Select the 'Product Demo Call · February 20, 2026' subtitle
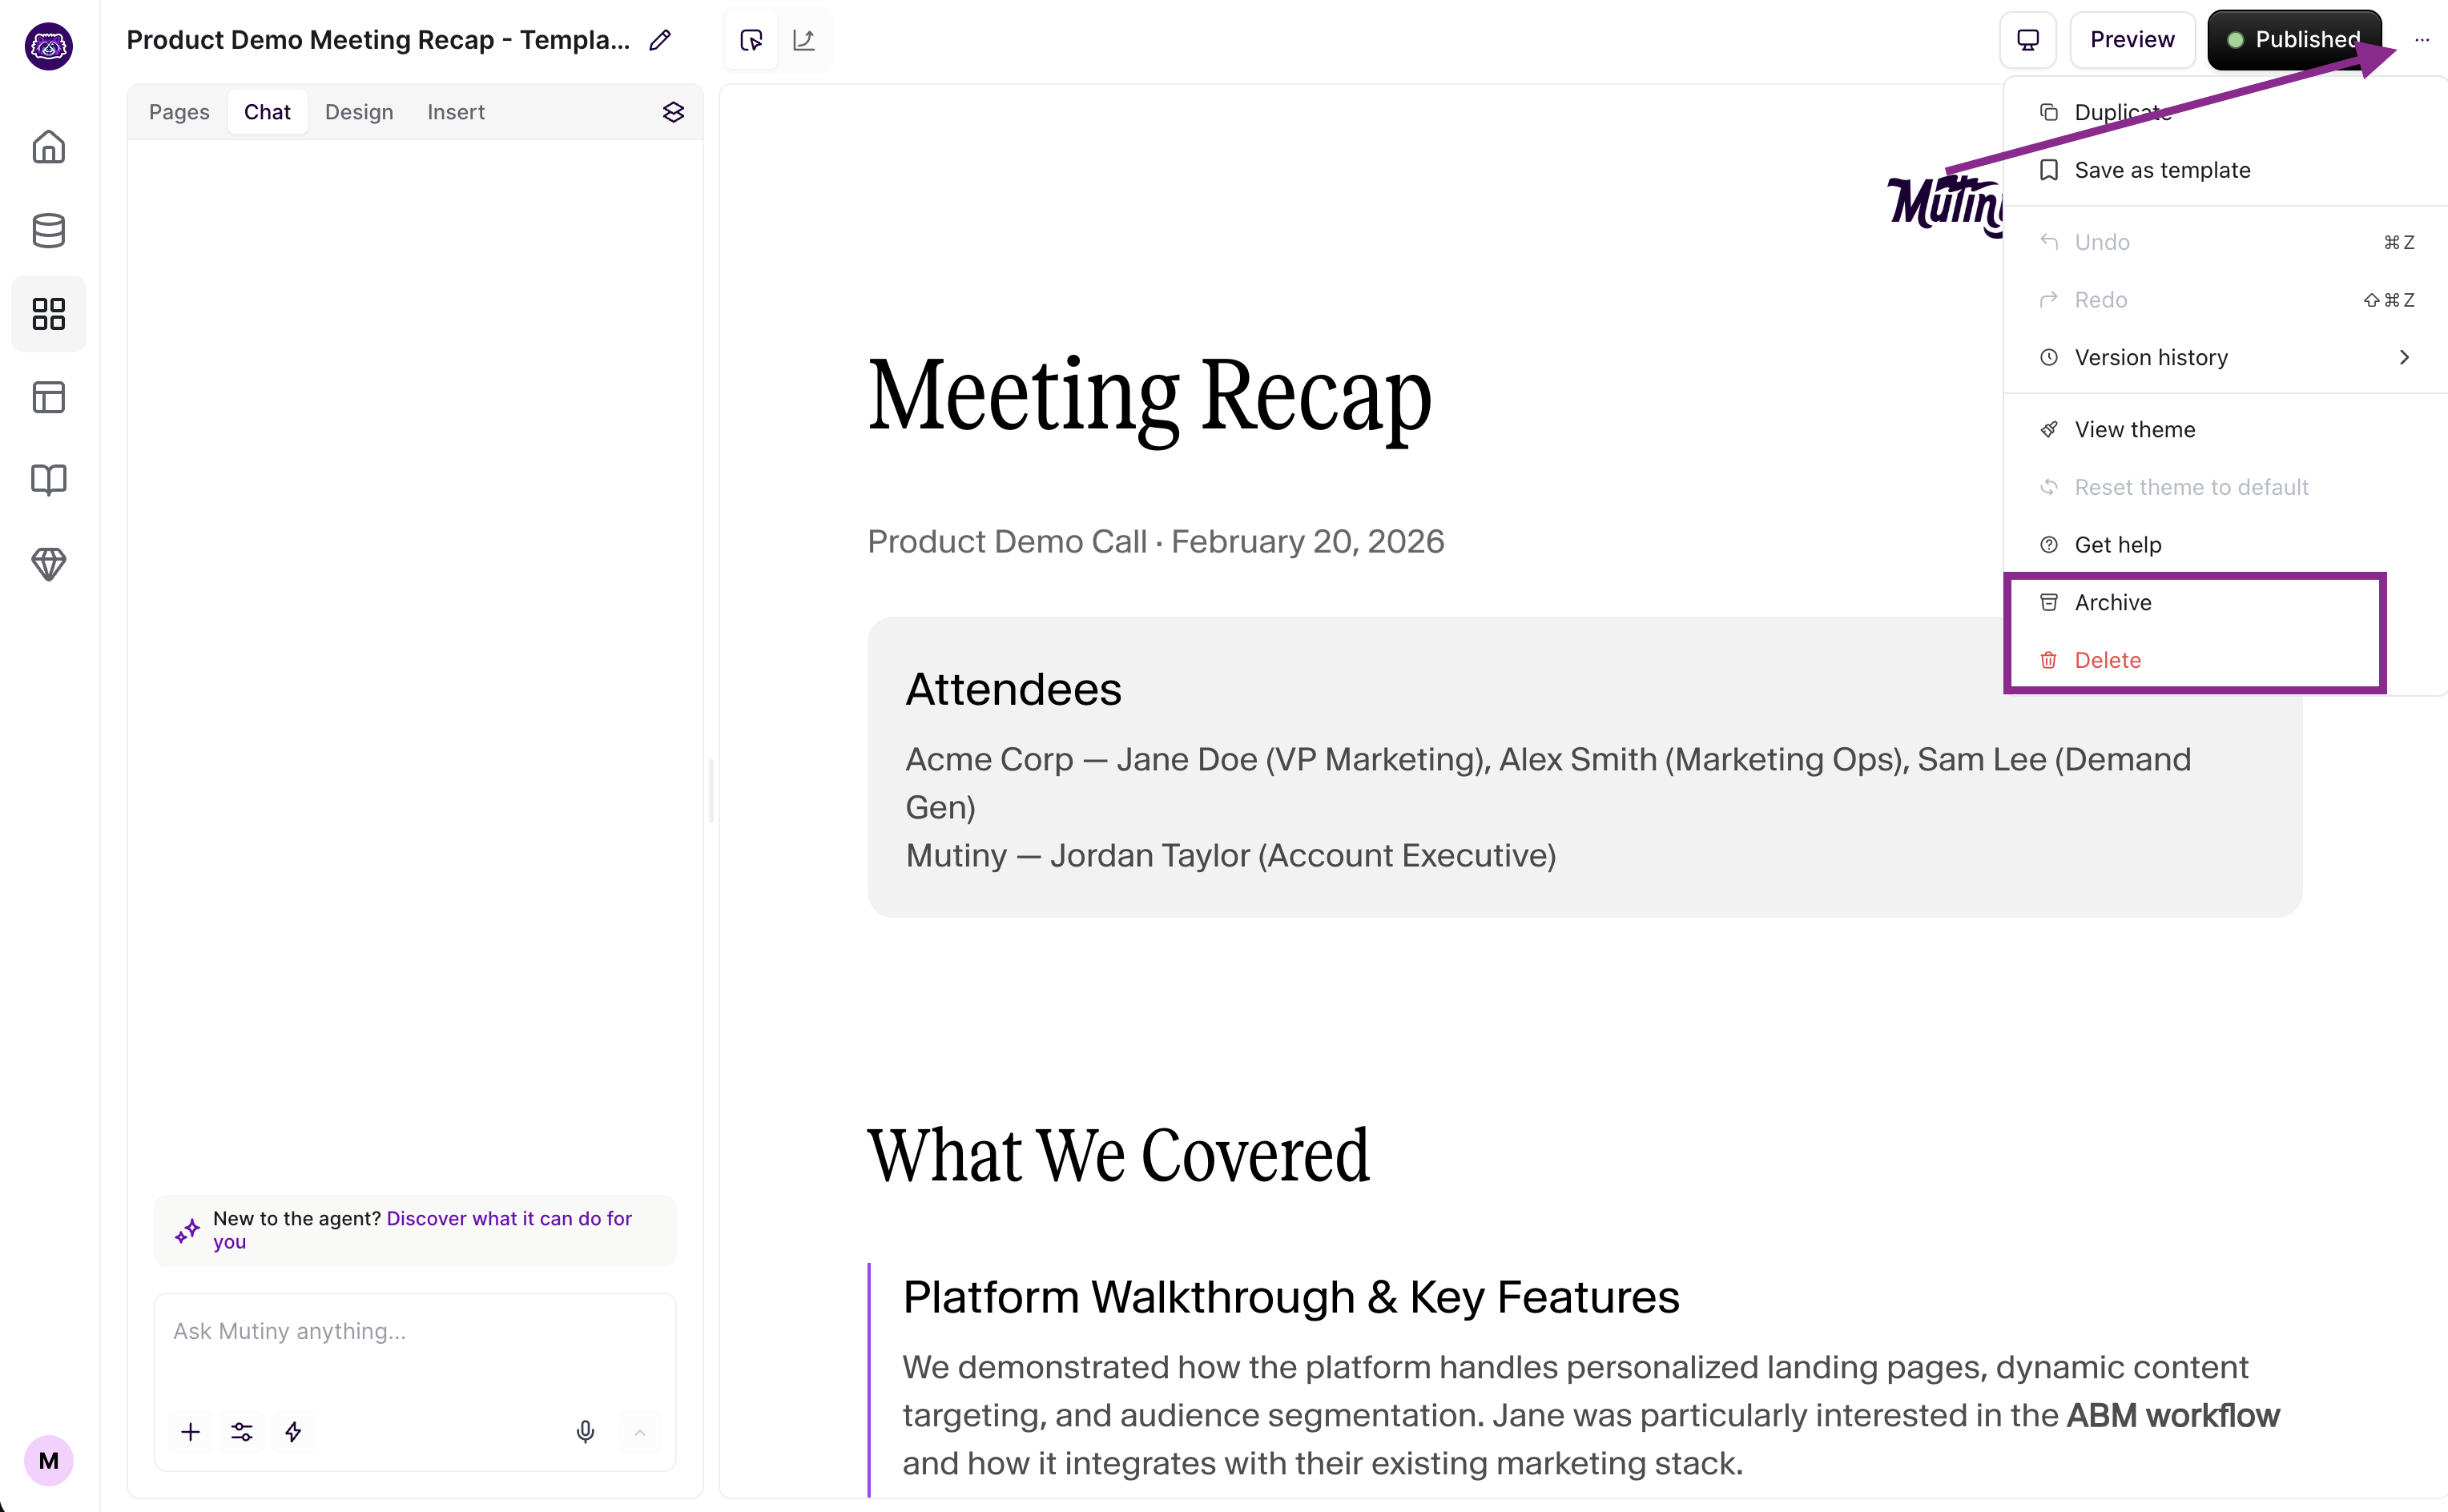2448x1512 pixels. (1155, 541)
